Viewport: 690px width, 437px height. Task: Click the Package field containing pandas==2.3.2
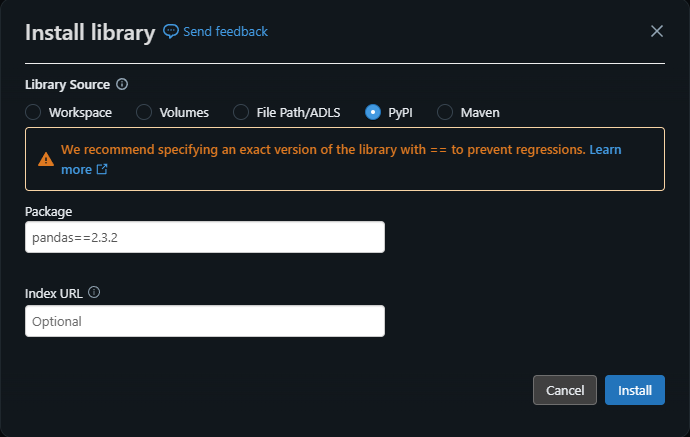pos(205,237)
